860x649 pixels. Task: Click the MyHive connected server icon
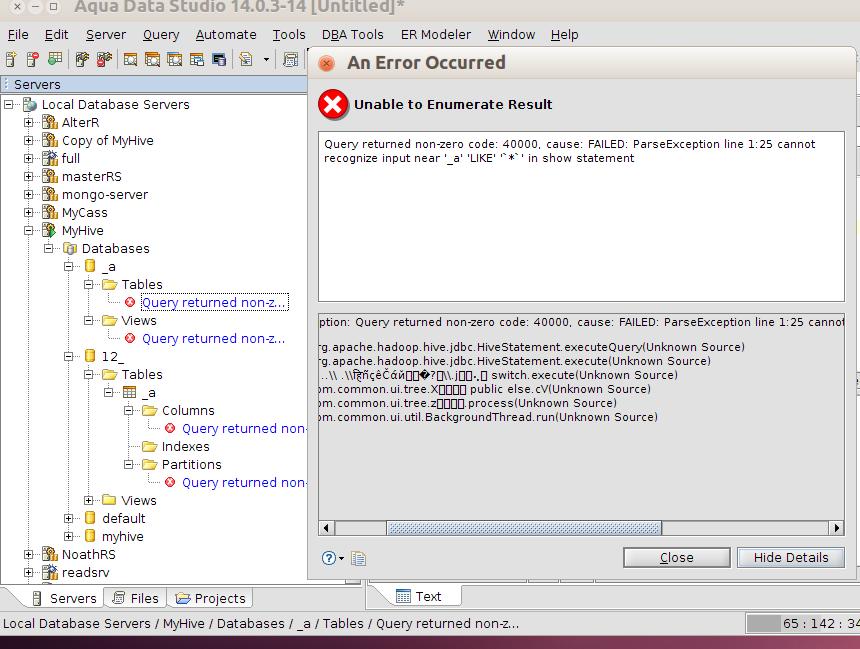point(49,230)
